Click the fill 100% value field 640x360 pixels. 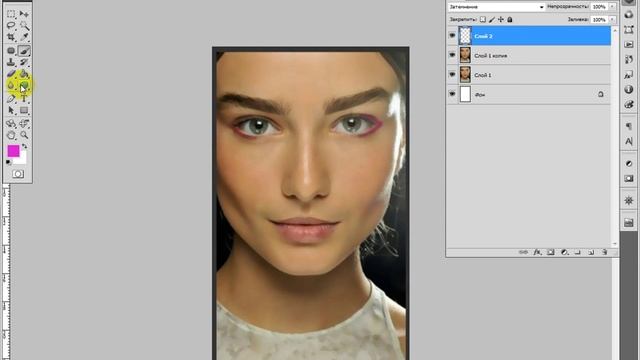599,19
